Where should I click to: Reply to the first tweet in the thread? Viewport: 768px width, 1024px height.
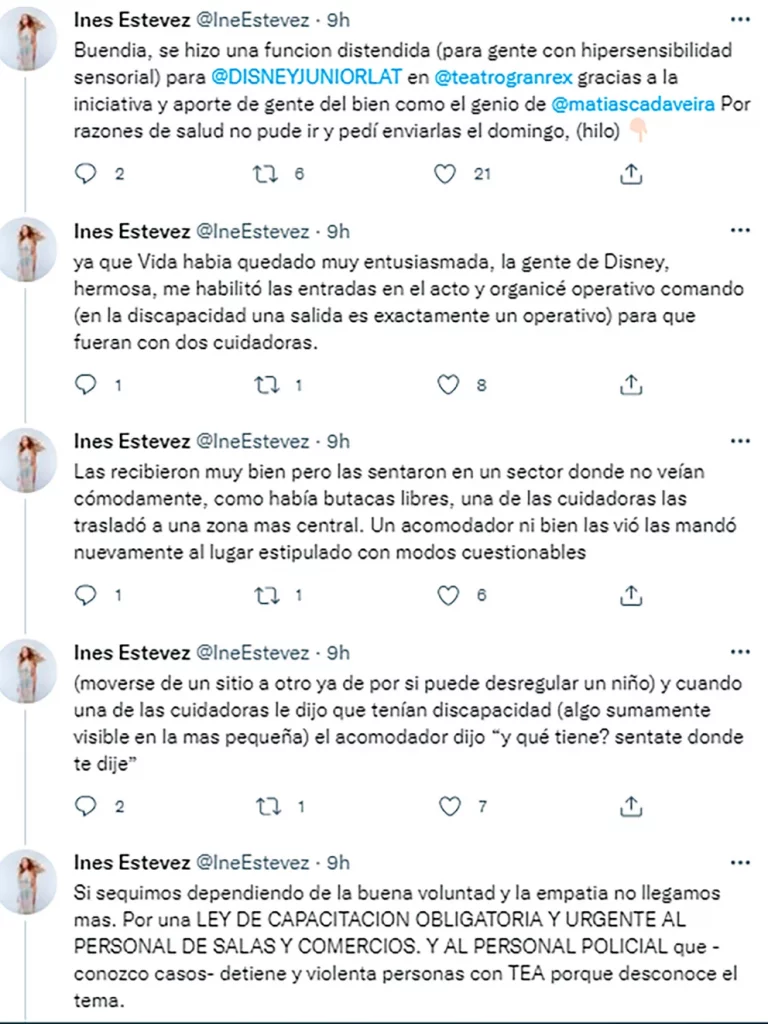pyautogui.click(x=88, y=173)
